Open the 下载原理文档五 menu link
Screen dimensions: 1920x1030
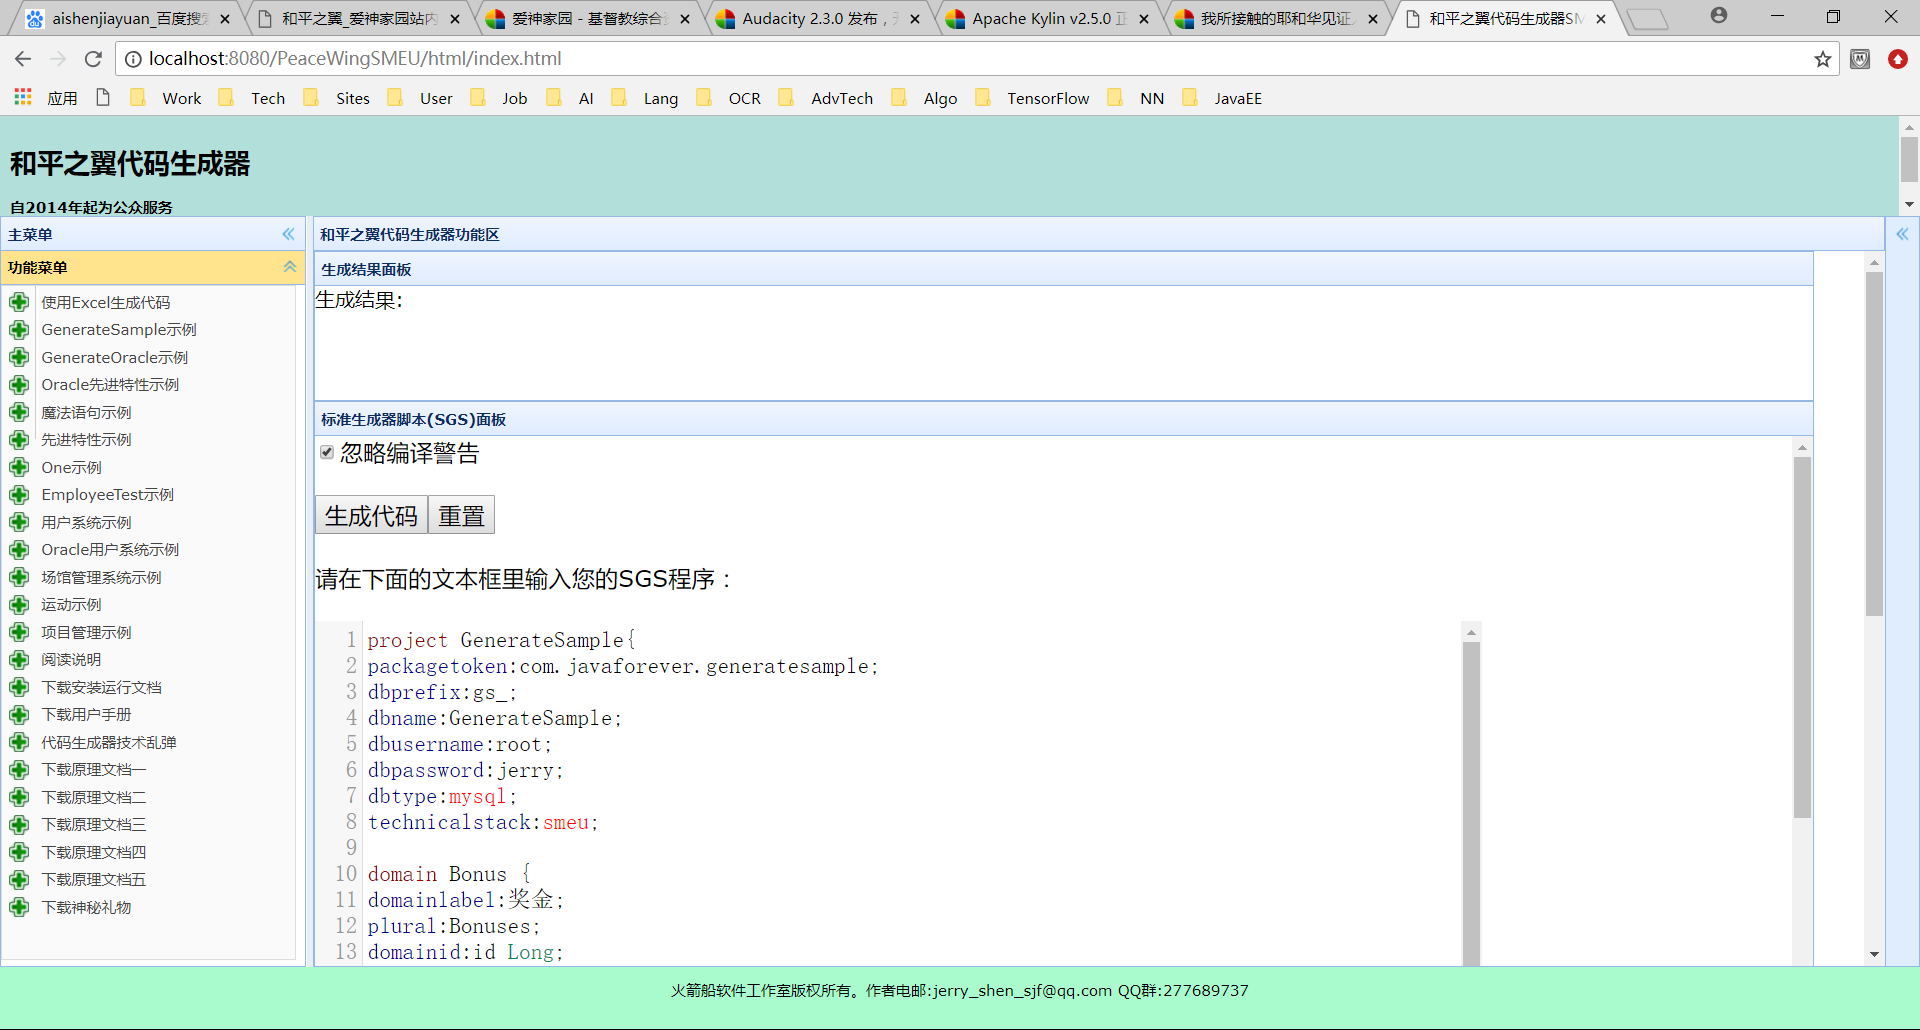tap(93, 879)
